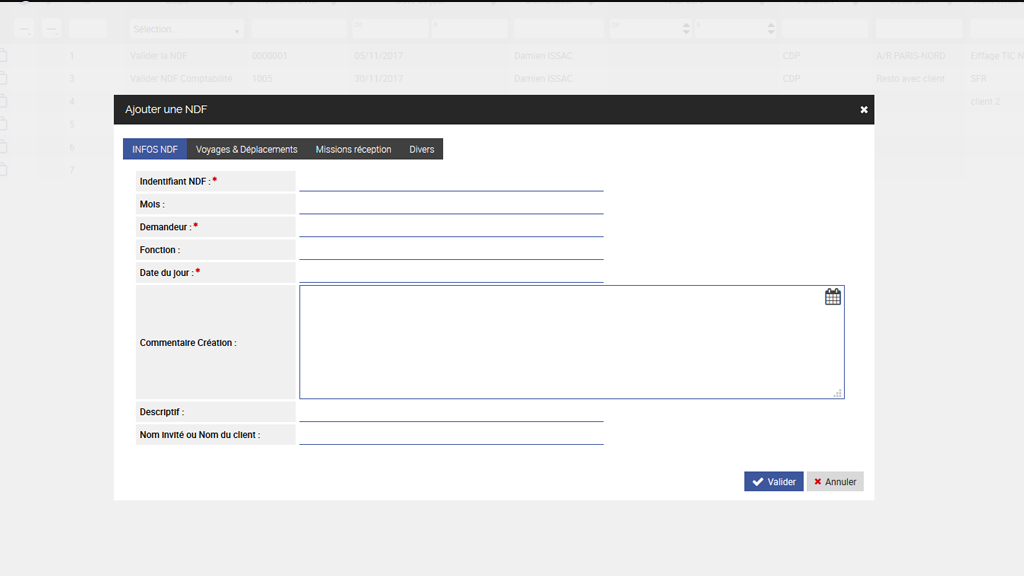
Task: Click the 30/11/2017 date cell in background
Action: coord(378,79)
